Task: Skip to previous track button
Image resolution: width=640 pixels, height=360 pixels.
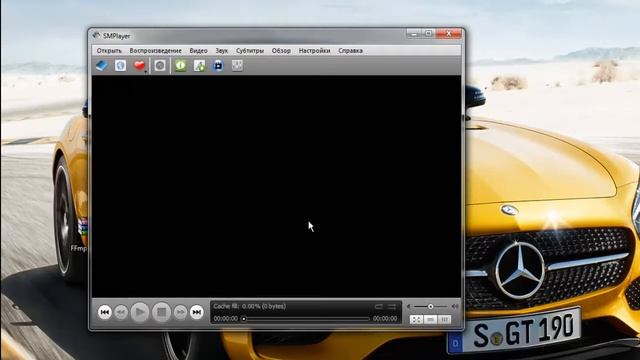Action: (104, 312)
